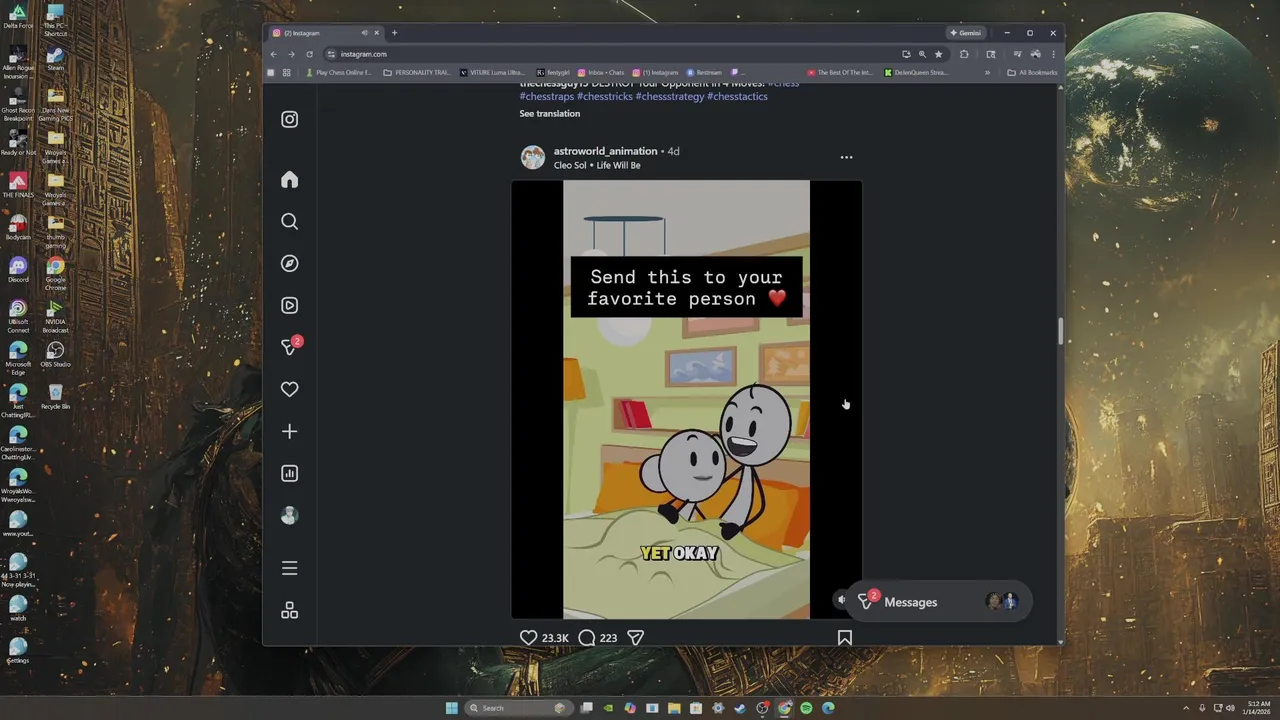Open more options for astroworld_animation post
The width and height of the screenshot is (1280, 720).
846,157
